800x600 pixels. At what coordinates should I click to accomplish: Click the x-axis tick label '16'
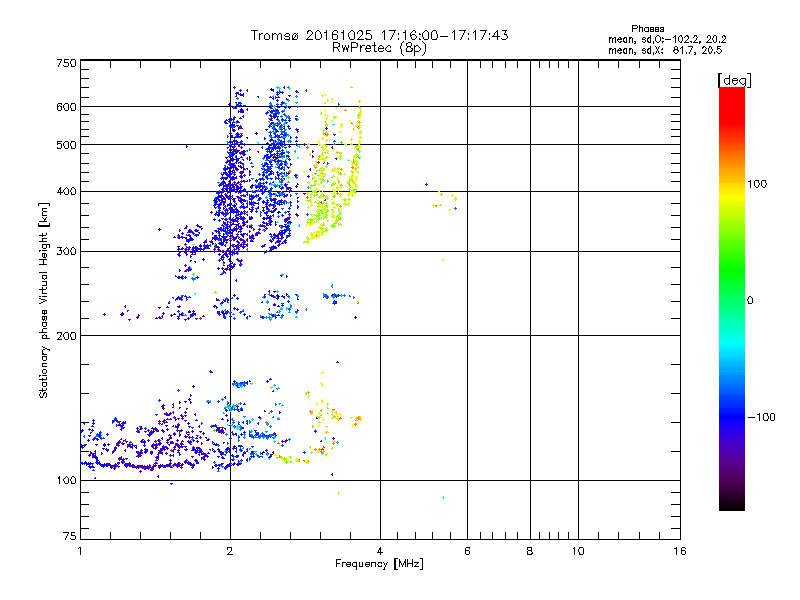coord(680,551)
